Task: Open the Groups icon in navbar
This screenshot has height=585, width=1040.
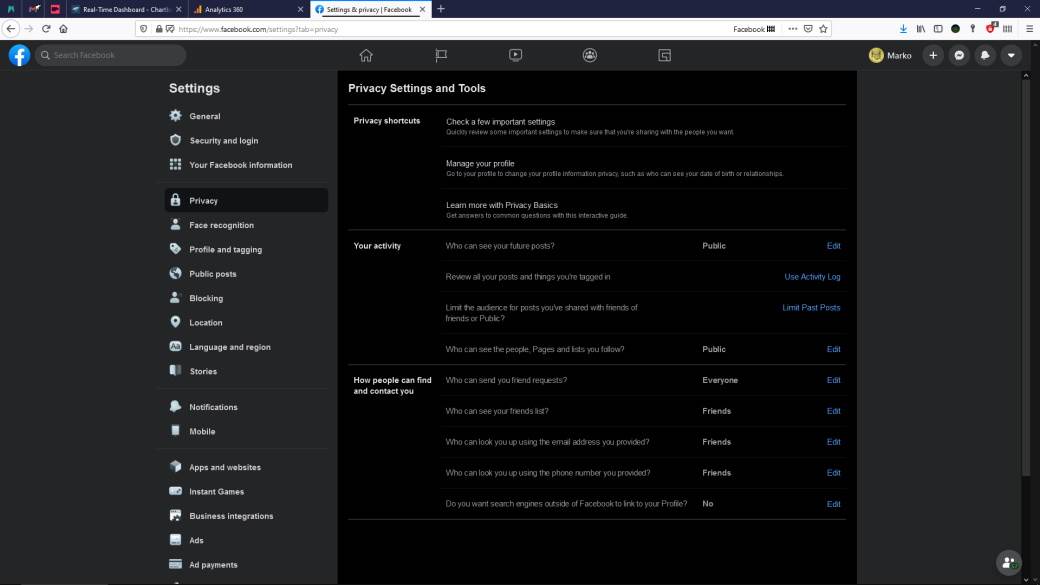Action: tap(590, 55)
